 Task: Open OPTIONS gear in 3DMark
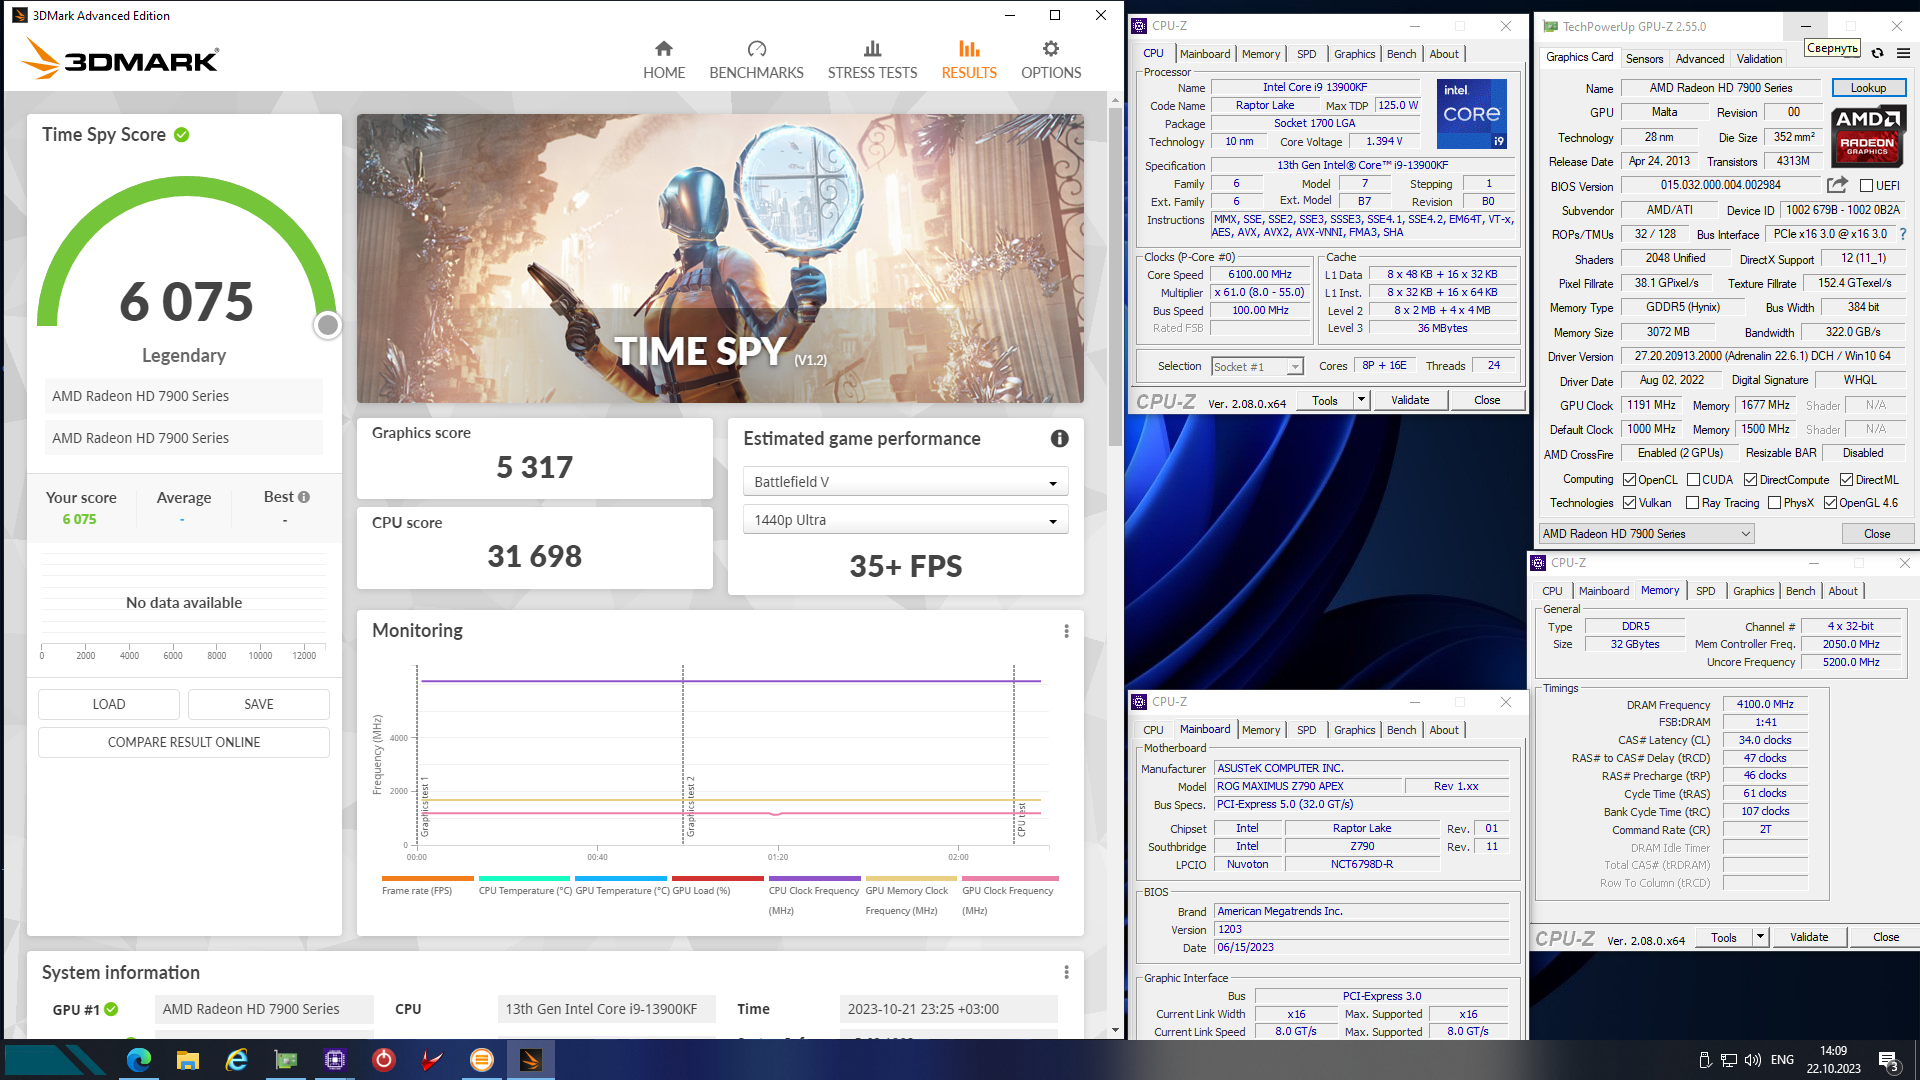click(1051, 60)
